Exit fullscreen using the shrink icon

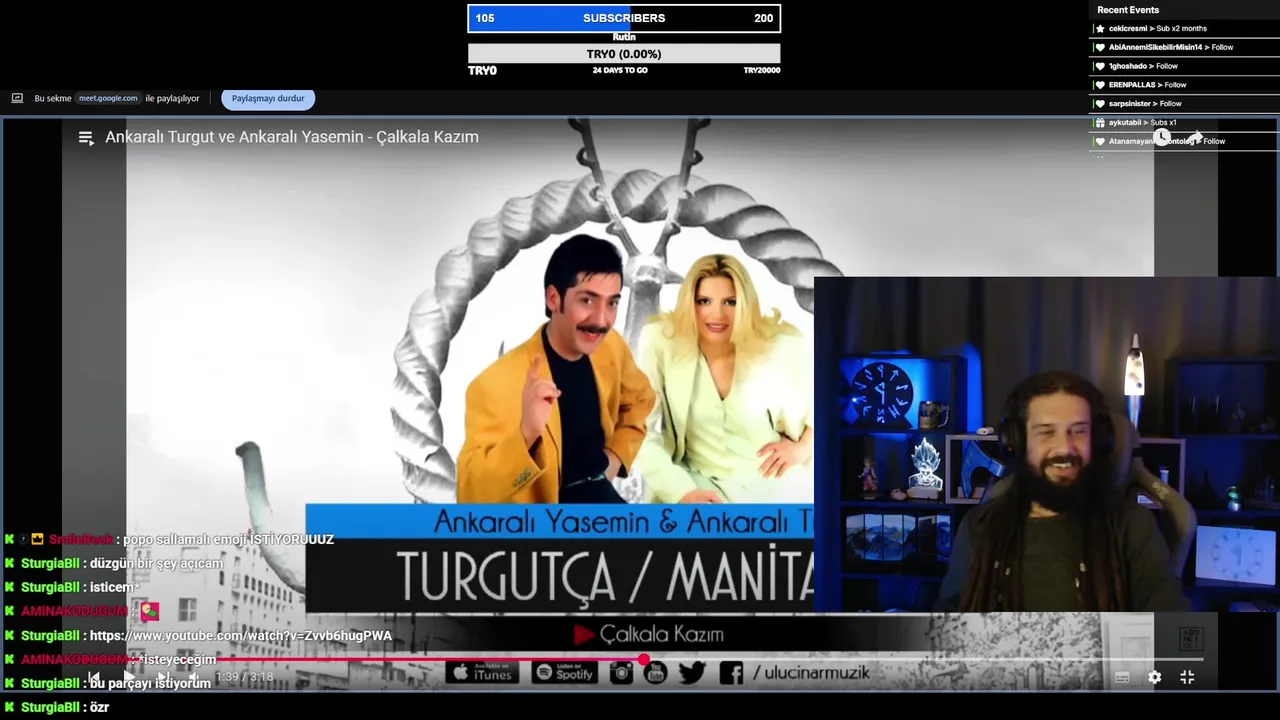pos(1187,677)
